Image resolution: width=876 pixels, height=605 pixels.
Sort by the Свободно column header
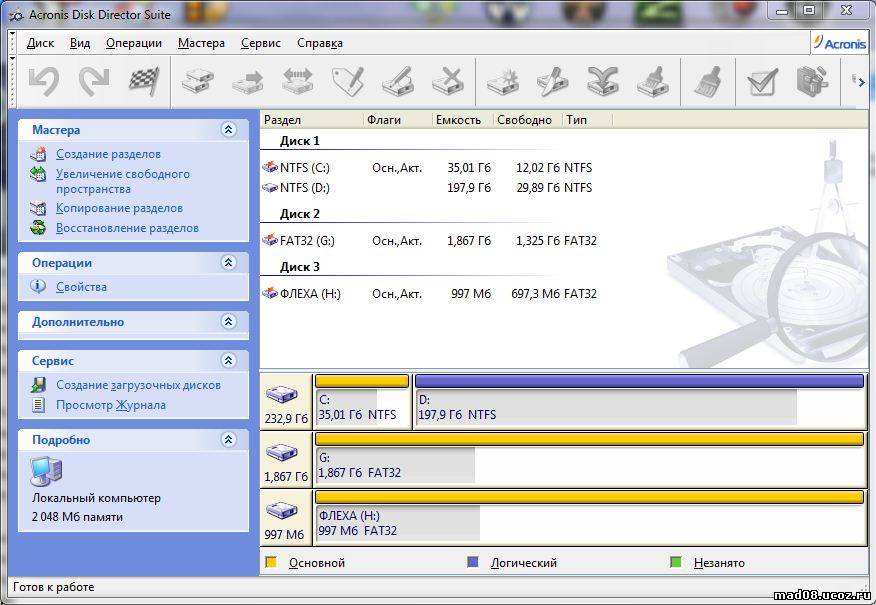(x=527, y=120)
